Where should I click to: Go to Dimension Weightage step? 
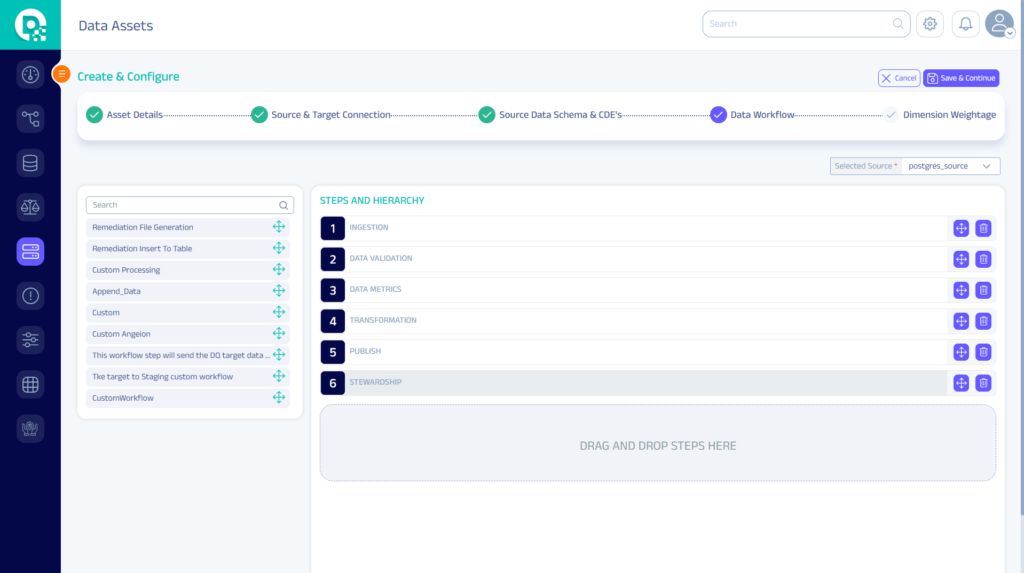click(948, 115)
